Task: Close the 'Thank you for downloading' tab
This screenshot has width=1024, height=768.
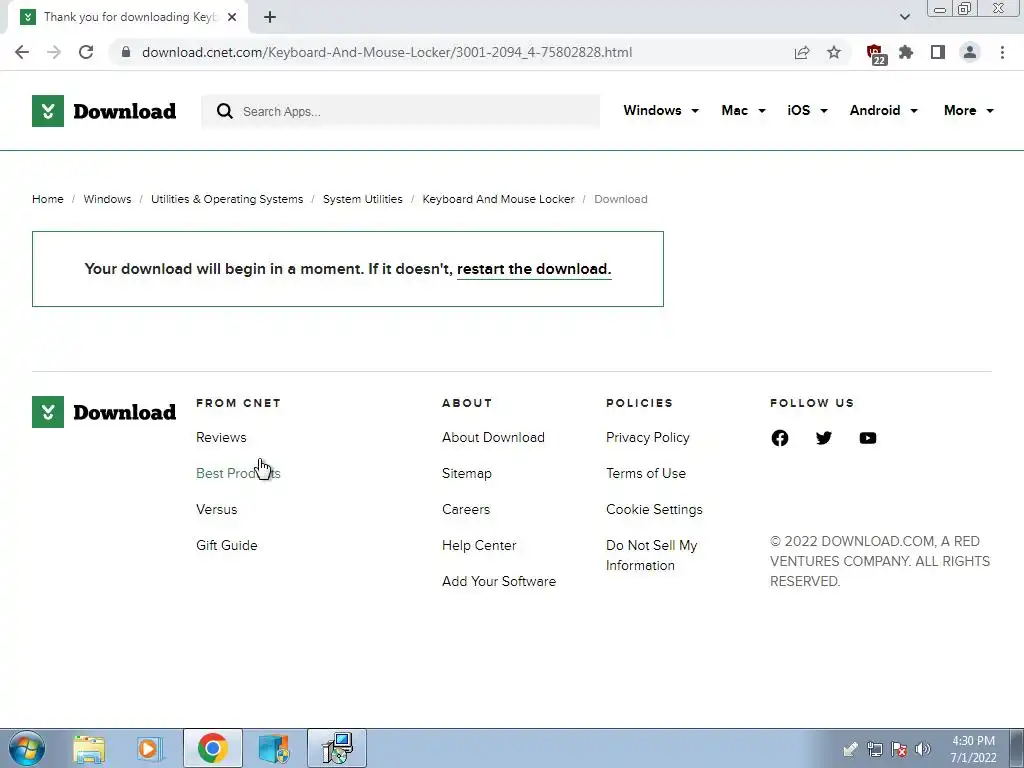Action: click(x=232, y=17)
